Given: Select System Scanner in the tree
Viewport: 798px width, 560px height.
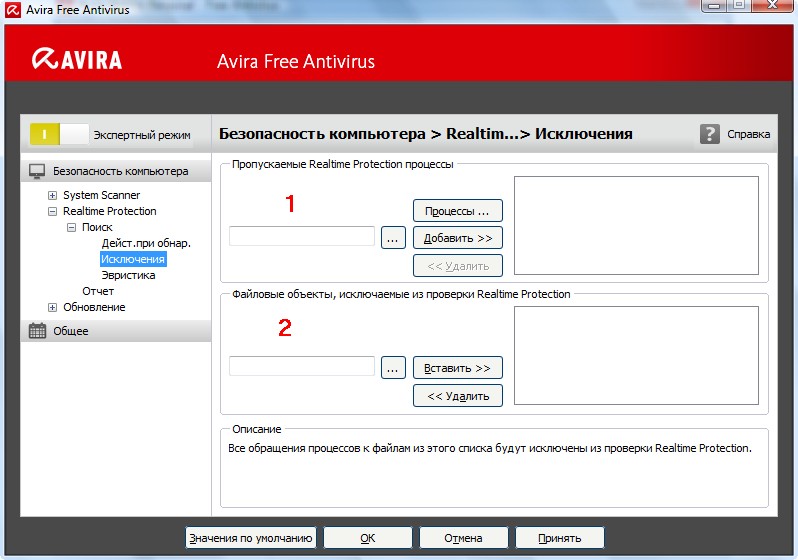Looking at the screenshot, I should [x=101, y=195].
